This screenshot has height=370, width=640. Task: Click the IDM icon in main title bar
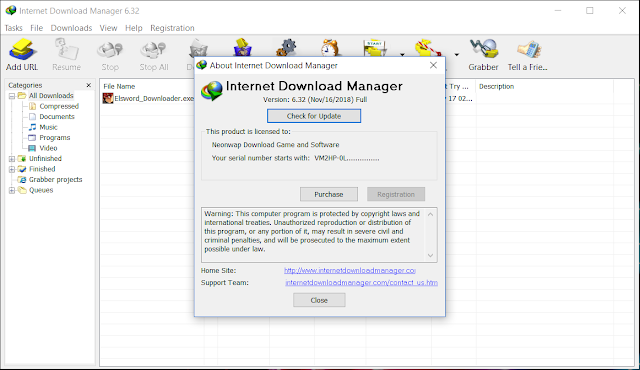(x=11, y=11)
